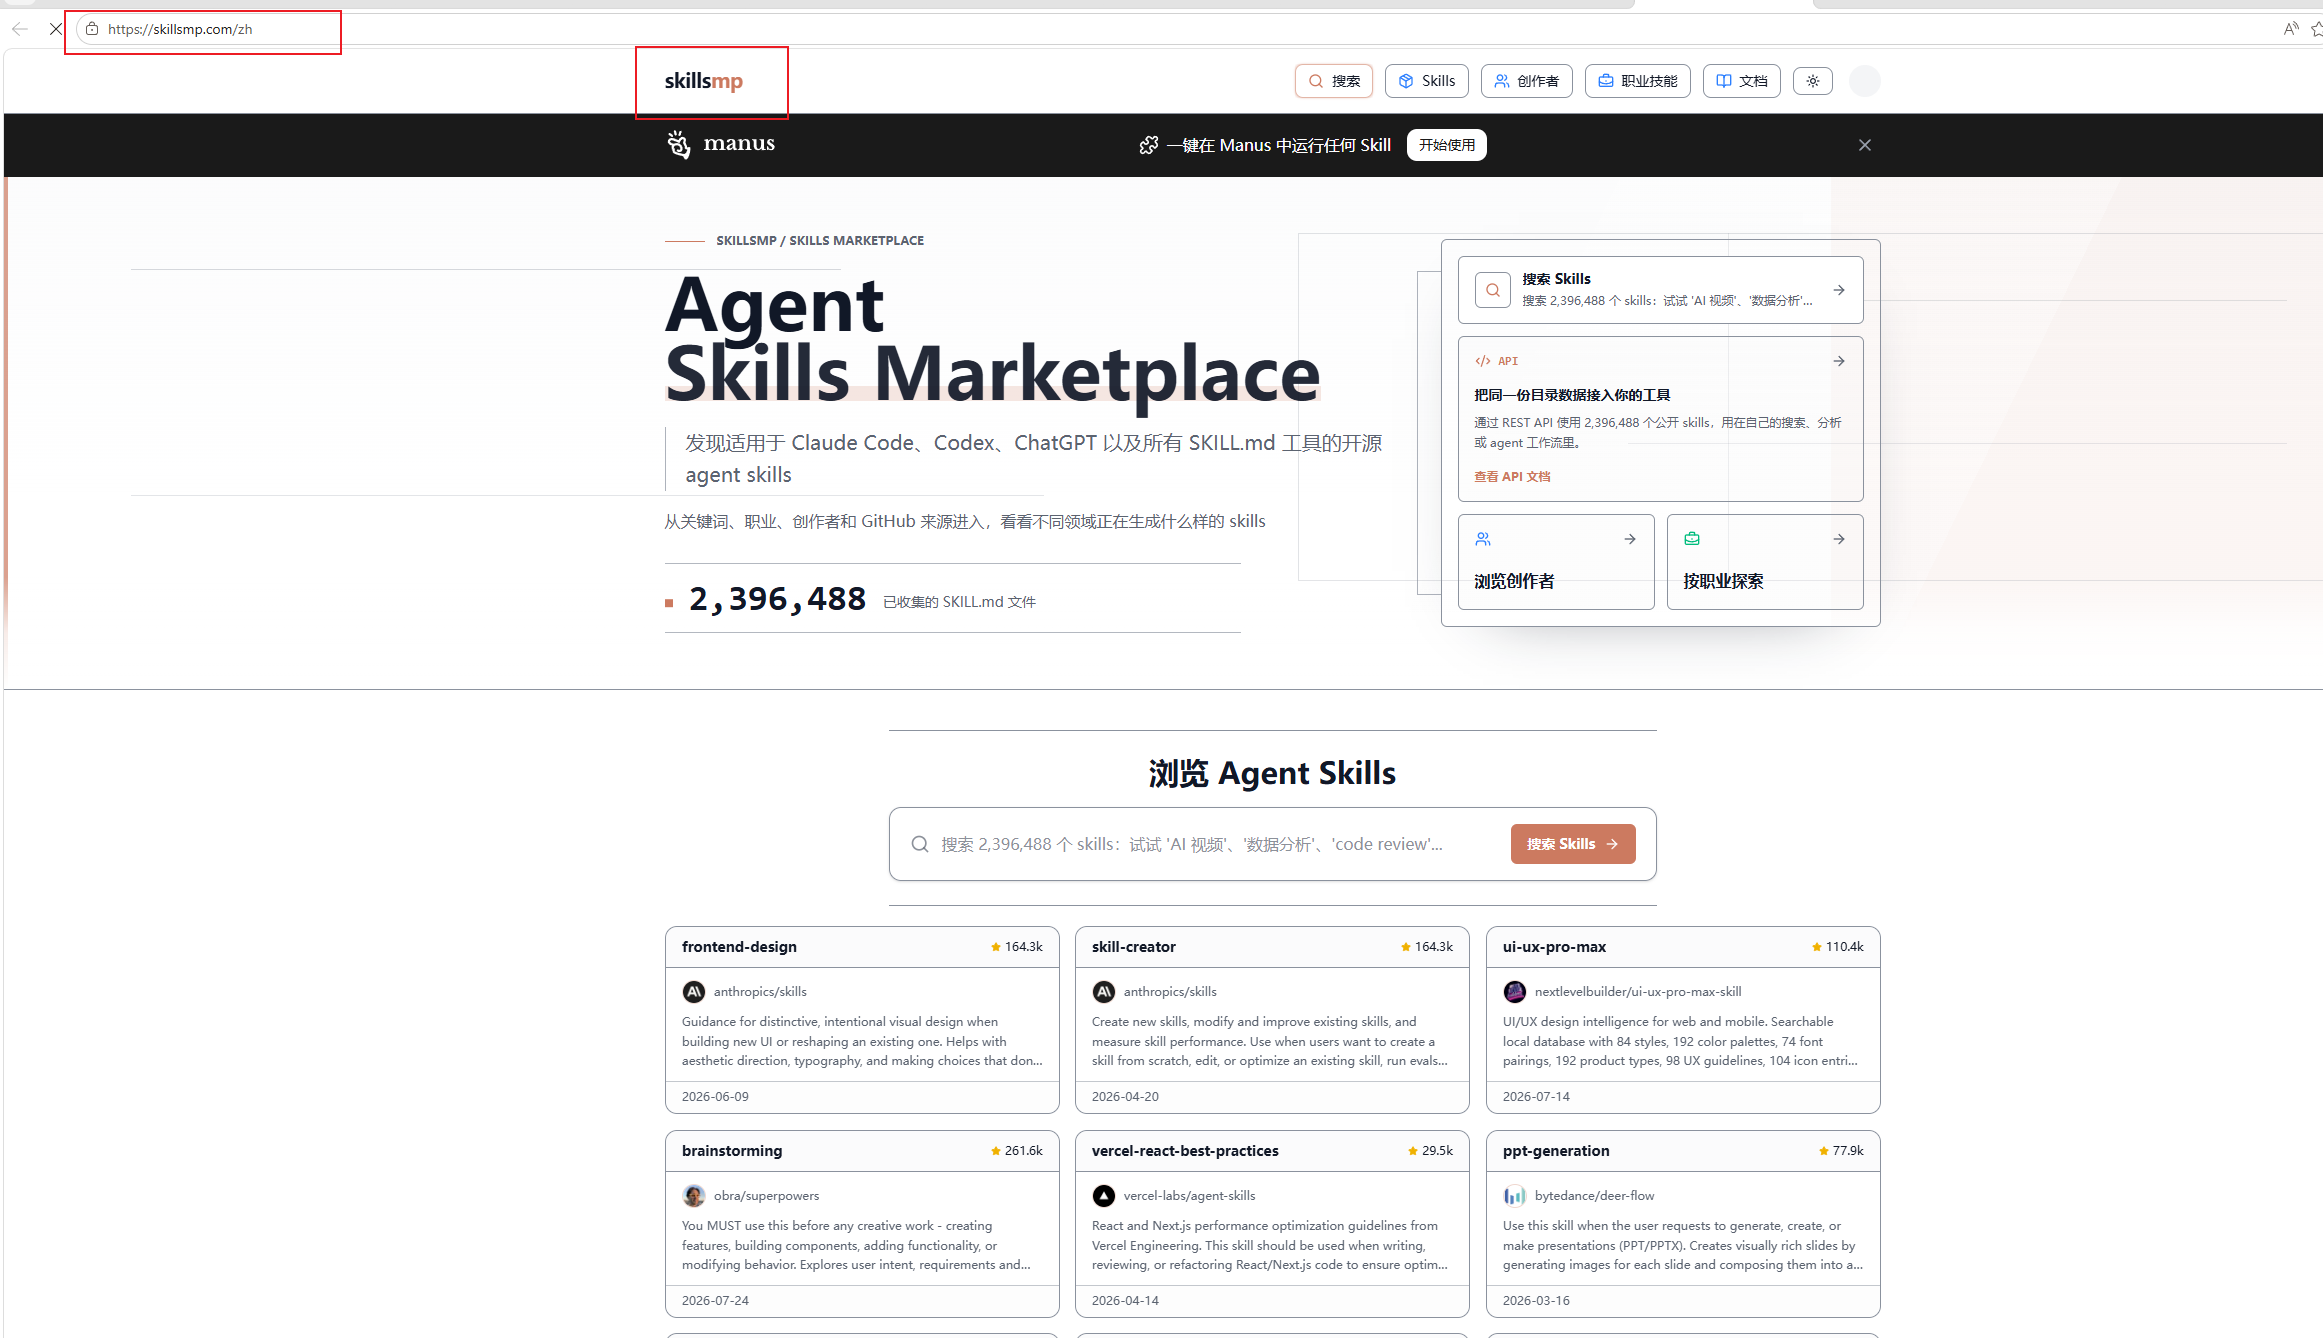Open the ppt-generation skill card title
Viewport: 2323px width, 1338px height.
pos(1556,1151)
